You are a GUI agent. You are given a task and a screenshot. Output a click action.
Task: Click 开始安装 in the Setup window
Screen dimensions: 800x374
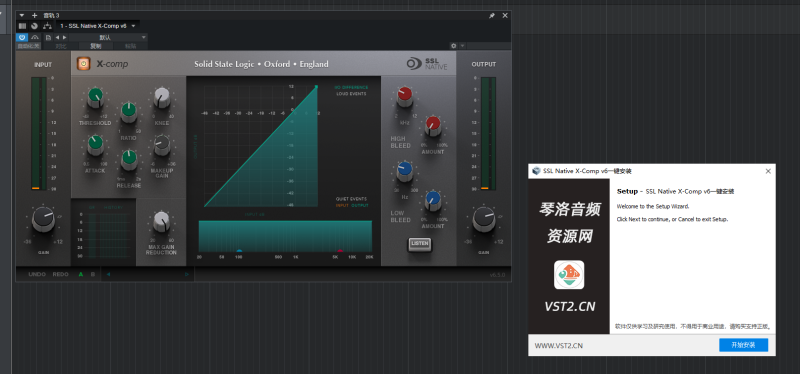[x=743, y=345]
